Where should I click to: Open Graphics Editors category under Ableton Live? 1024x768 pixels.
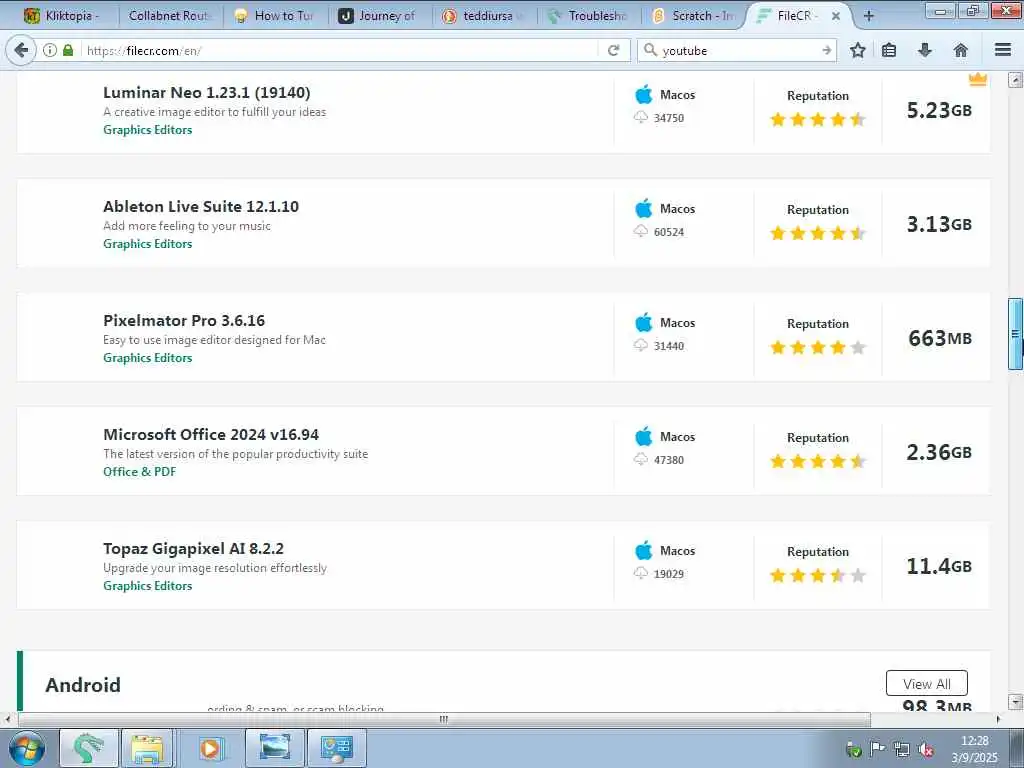pos(148,244)
